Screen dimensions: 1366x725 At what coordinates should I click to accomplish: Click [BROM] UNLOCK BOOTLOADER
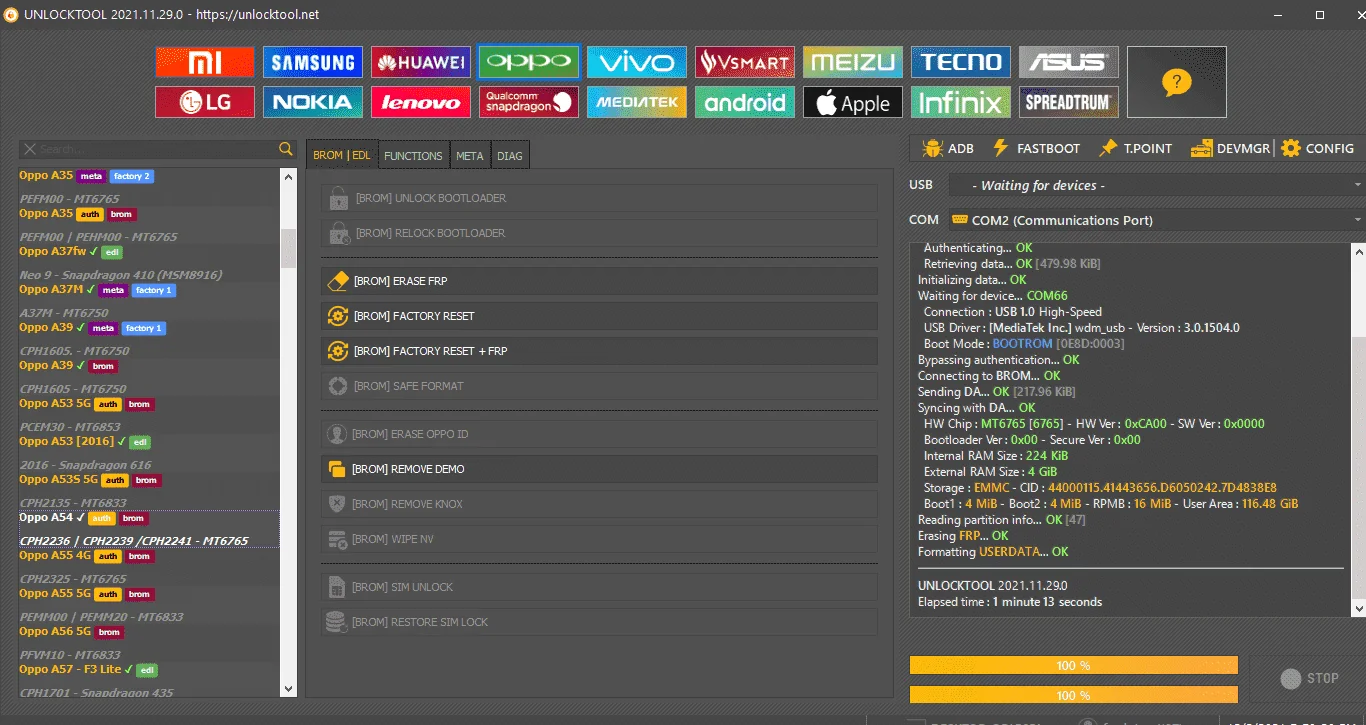pos(599,198)
